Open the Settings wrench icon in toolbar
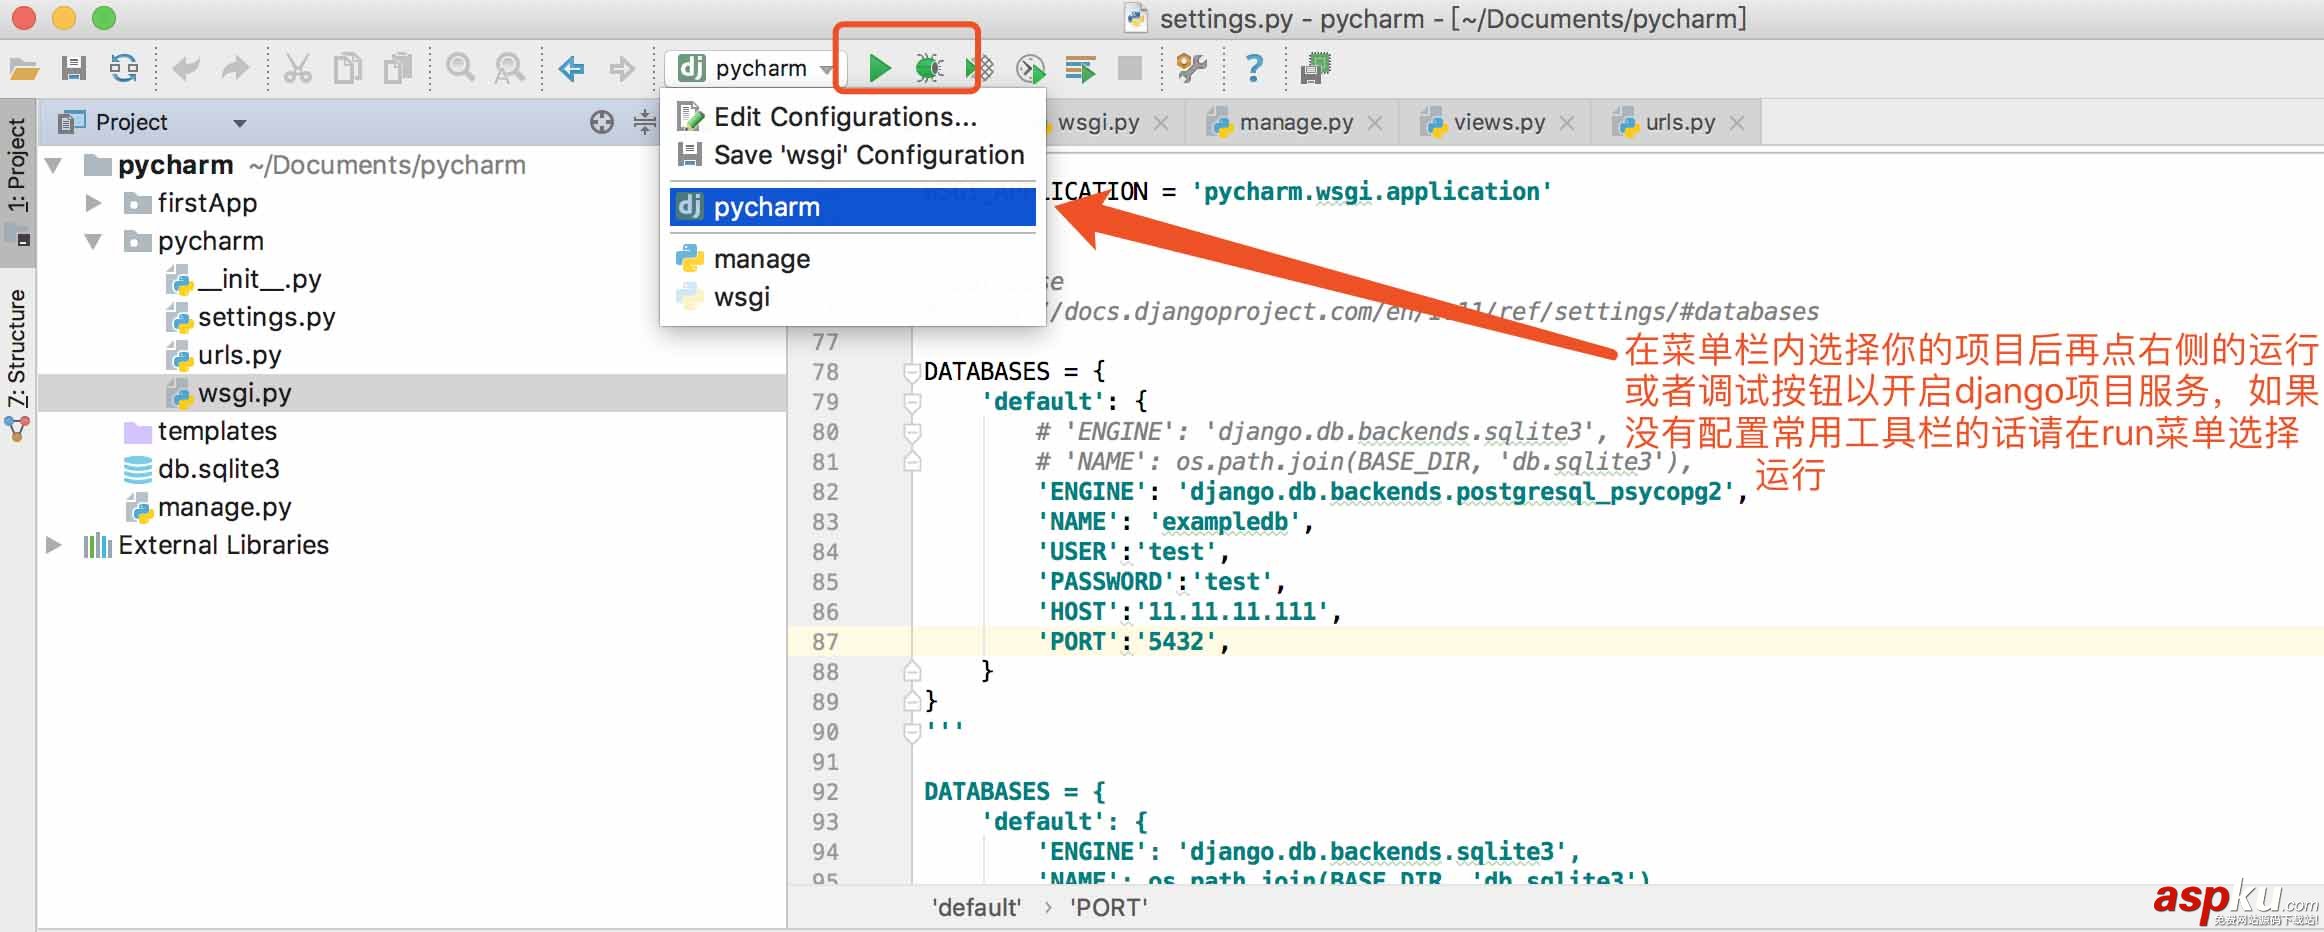 [x=1190, y=68]
